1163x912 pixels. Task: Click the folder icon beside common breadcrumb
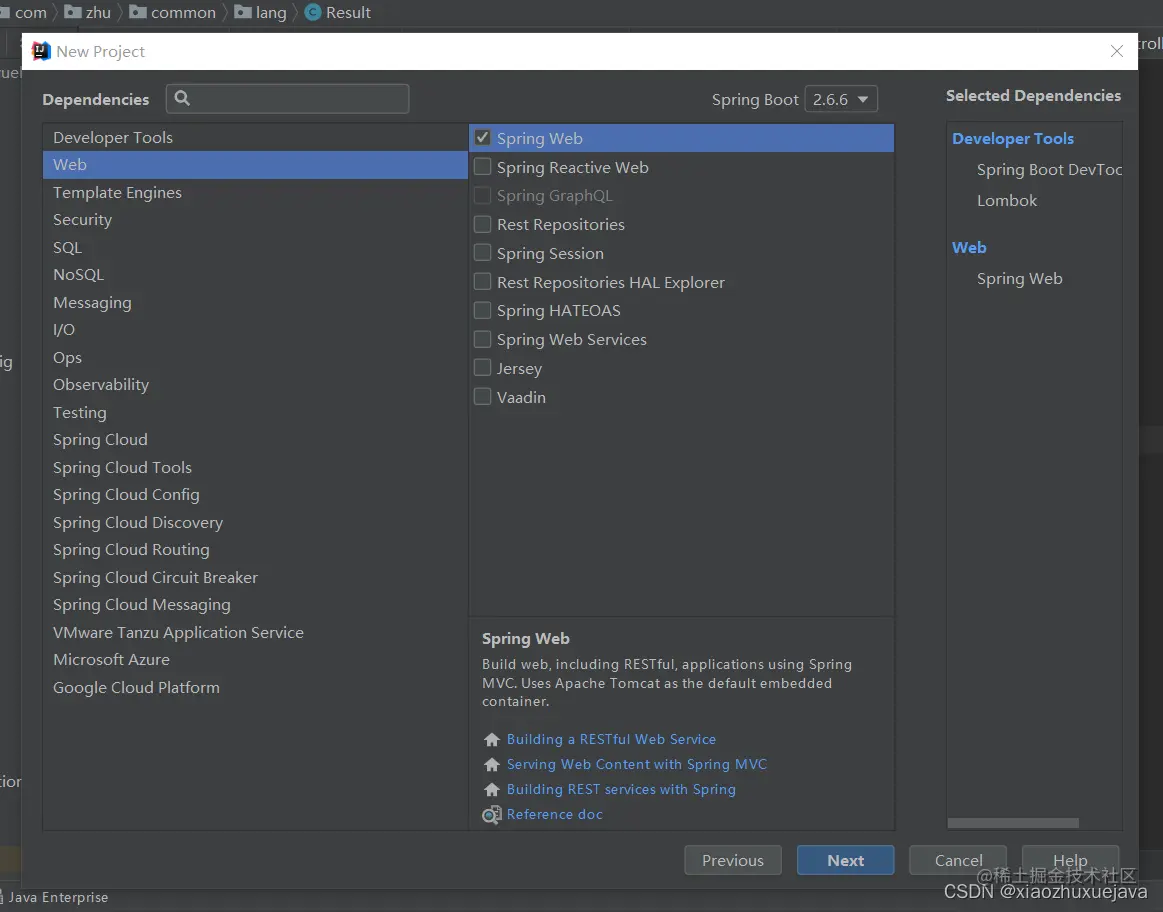coord(138,12)
